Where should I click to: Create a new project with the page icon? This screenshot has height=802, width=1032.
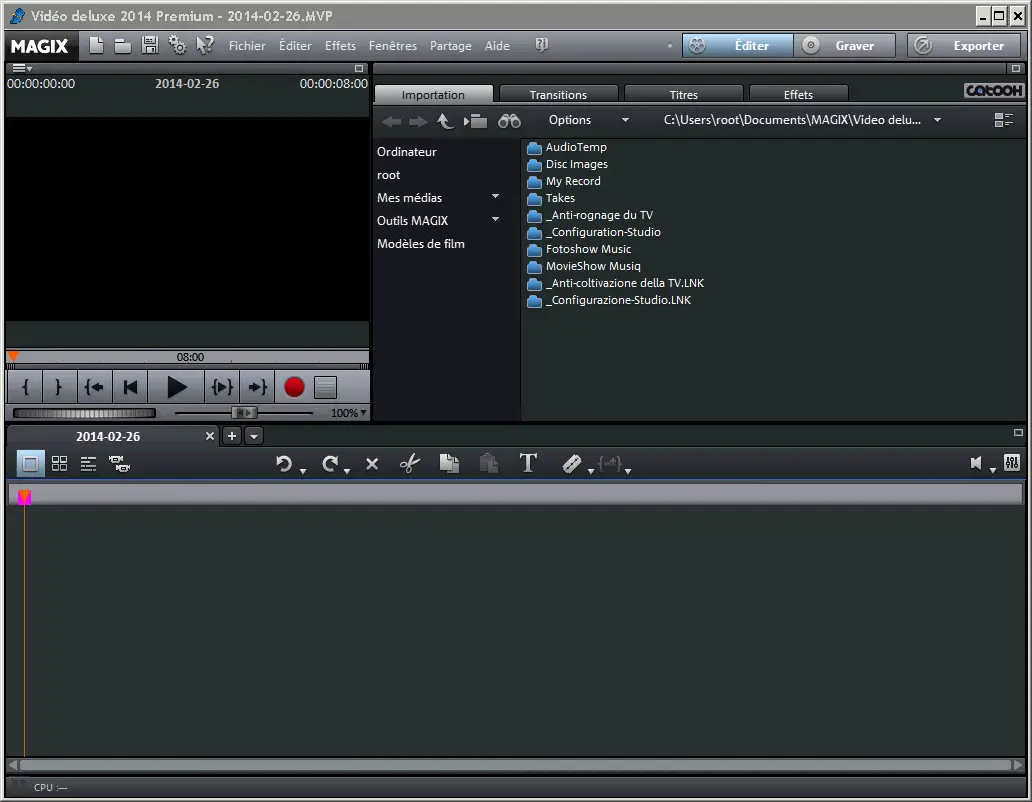pos(96,45)
